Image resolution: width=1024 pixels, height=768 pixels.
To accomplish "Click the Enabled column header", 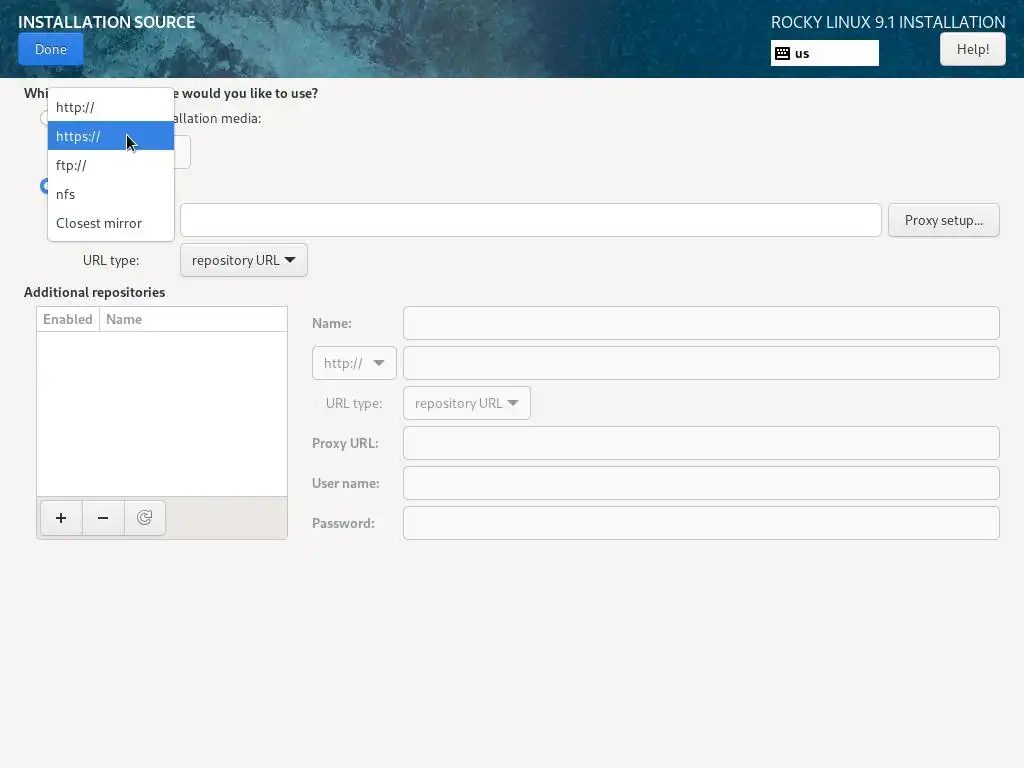I will pyautogui.click(x=68, y=319).
